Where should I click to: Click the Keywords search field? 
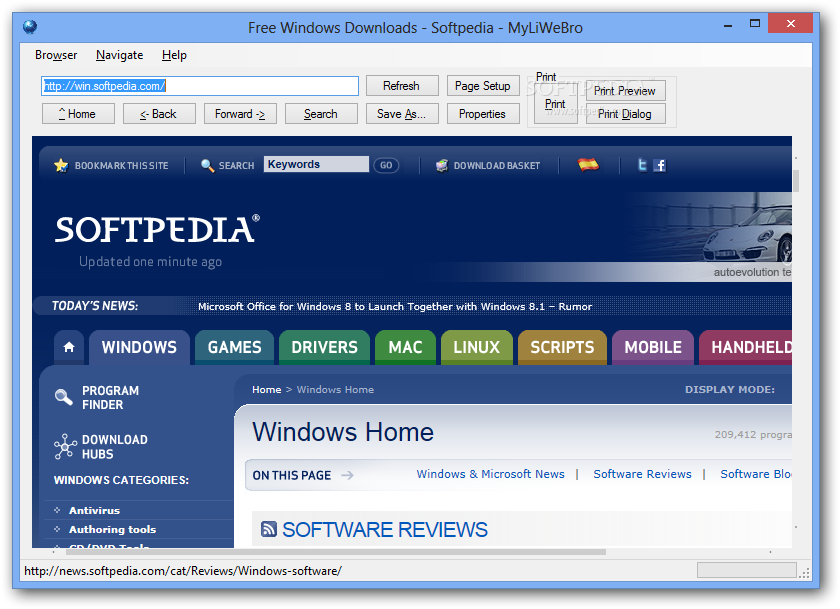pos(316,164)
